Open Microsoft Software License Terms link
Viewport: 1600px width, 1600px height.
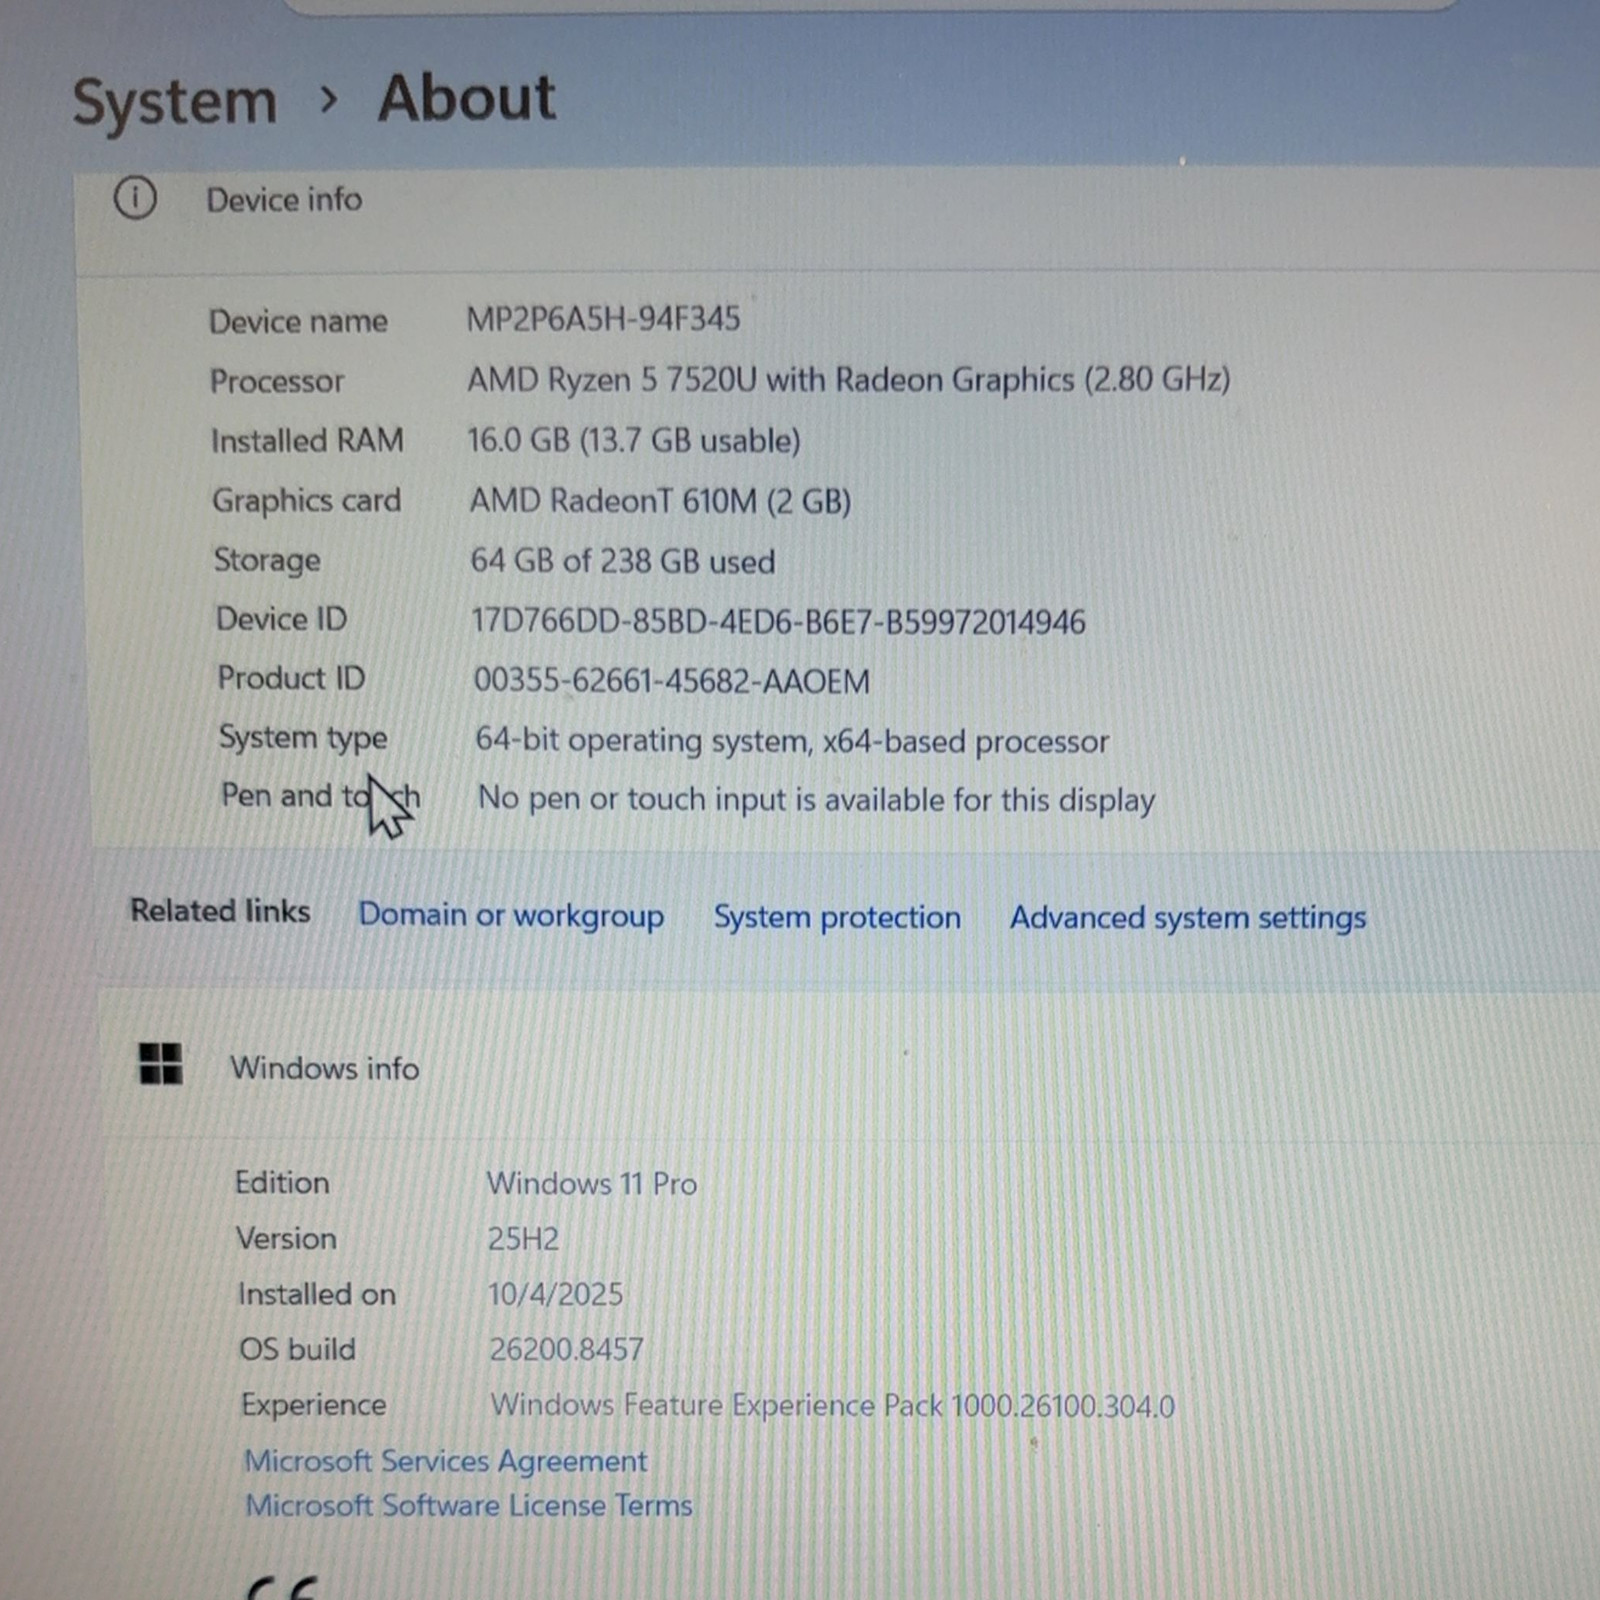pyautogui.click(x=469, y=1505)
